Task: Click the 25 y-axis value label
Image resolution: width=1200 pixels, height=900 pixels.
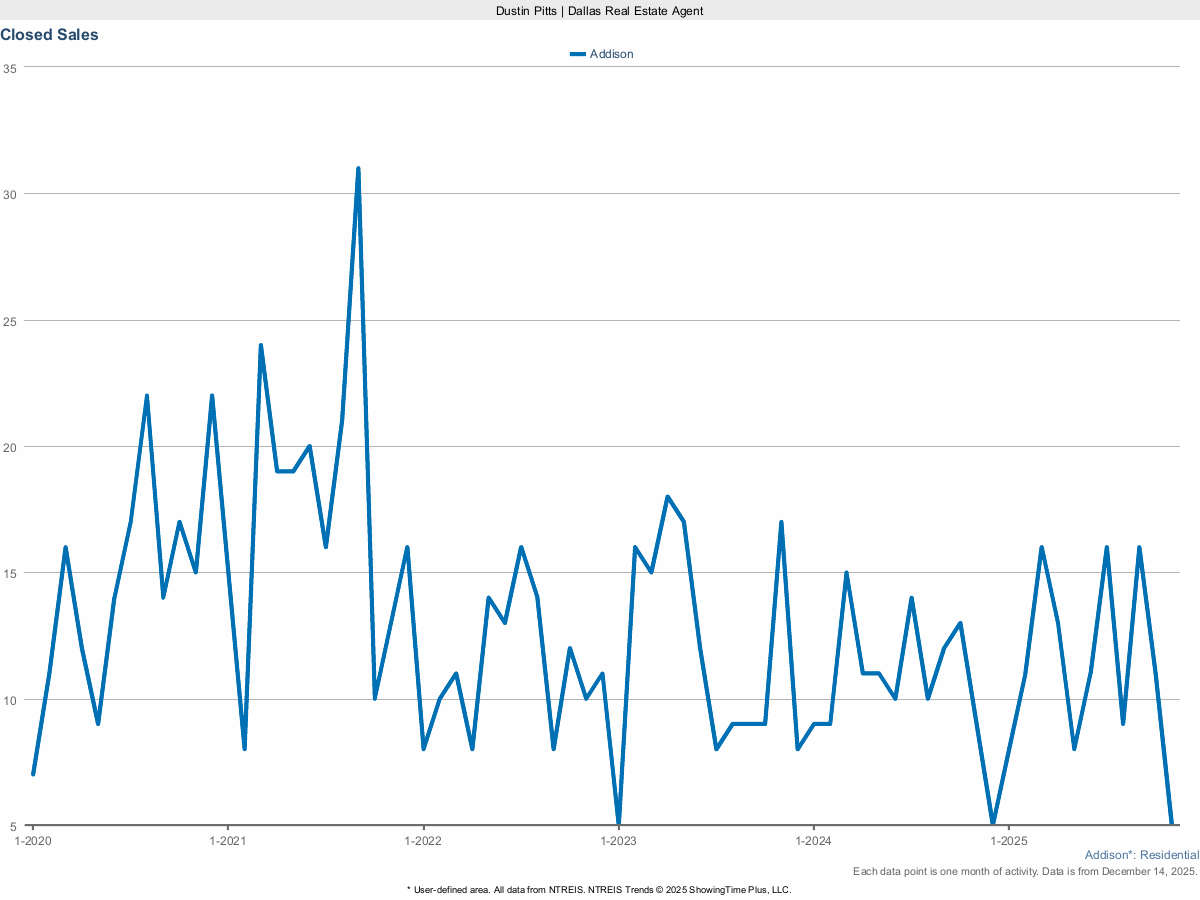Action: pyautogui.click(x=10, y=321)
